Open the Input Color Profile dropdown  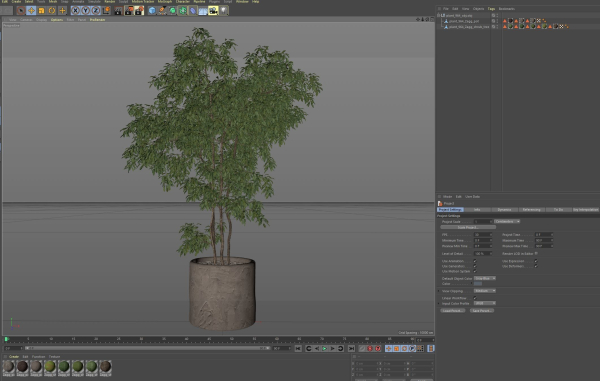pos(485,303)
